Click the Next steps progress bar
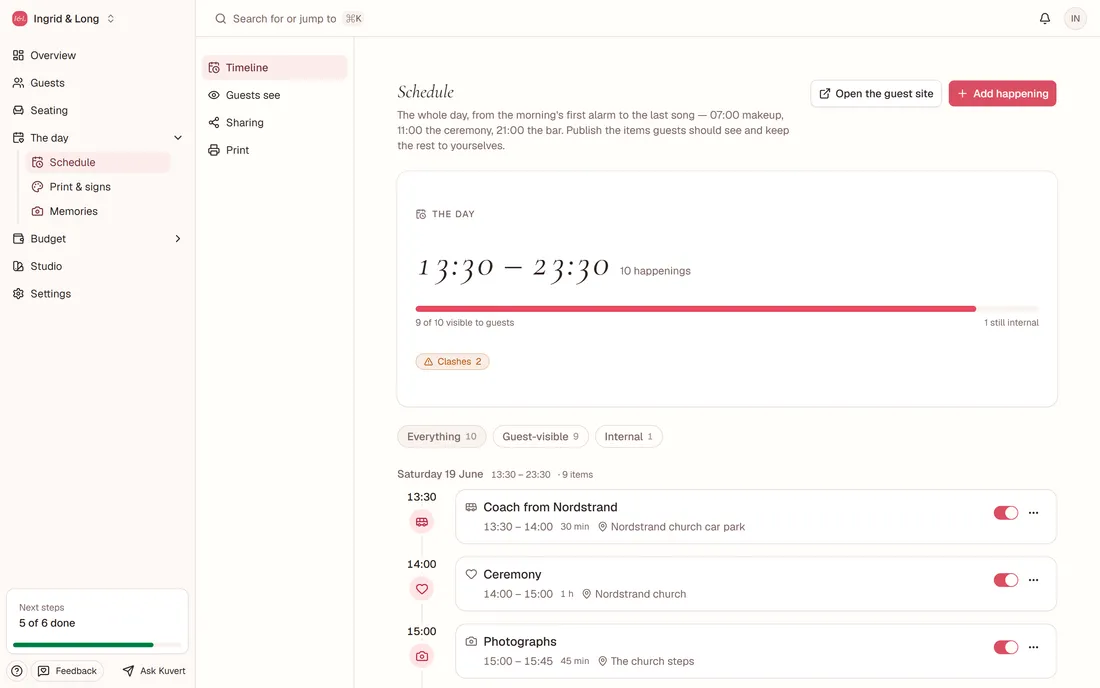The width and height of the screenshot is (1100, 688). 97,645
